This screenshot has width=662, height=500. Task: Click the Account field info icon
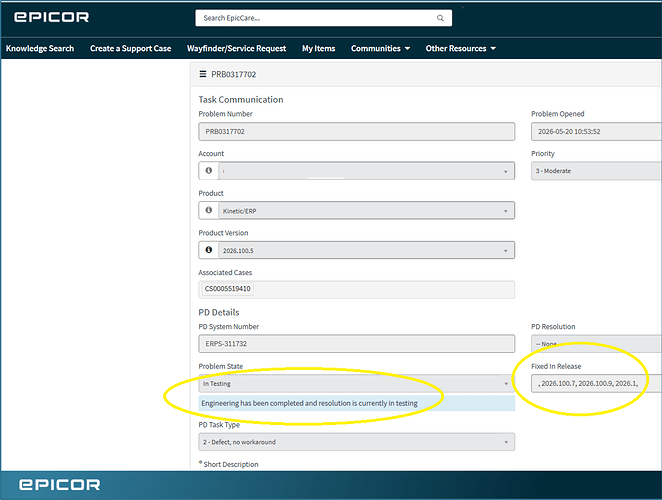(209, 171)
